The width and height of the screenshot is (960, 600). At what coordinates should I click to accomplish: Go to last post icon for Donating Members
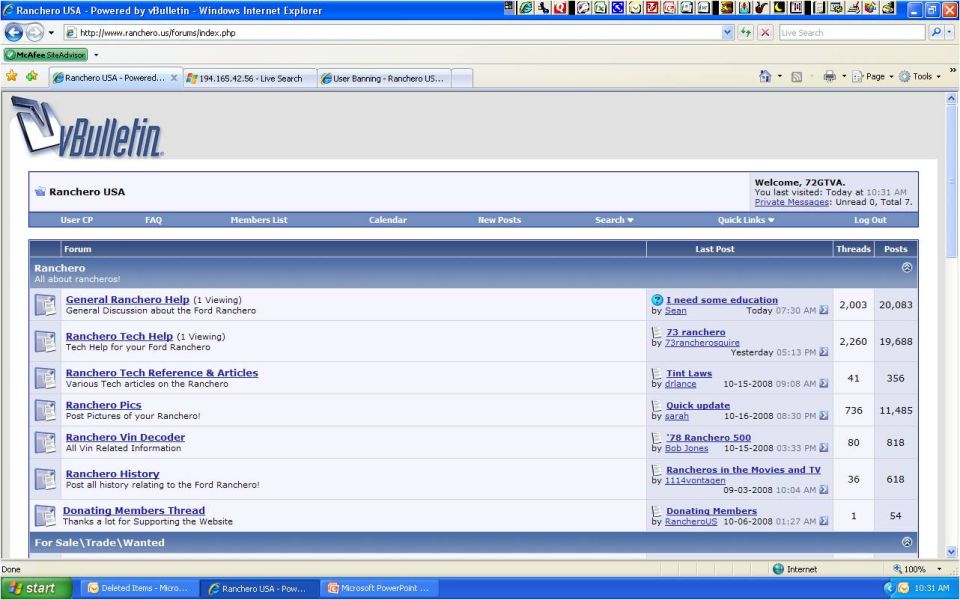[823, 522]
